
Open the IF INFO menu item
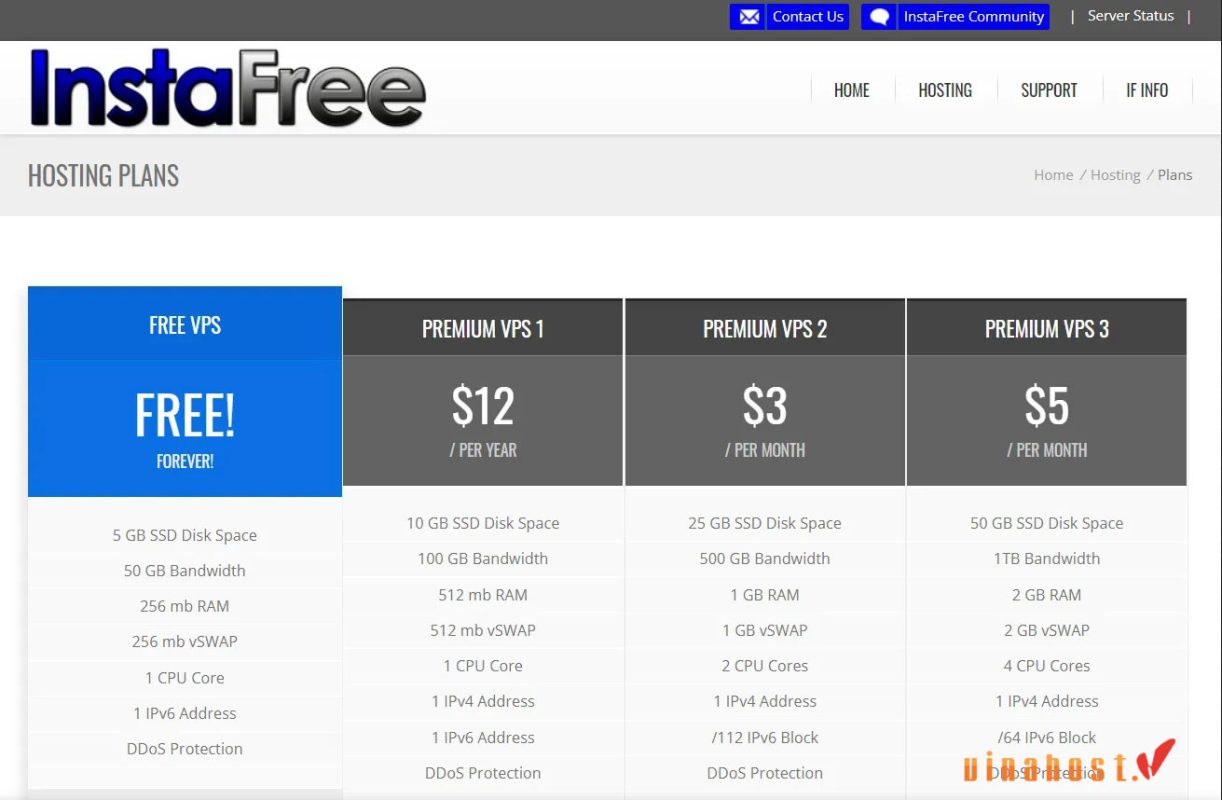(x=1147, y=90)
